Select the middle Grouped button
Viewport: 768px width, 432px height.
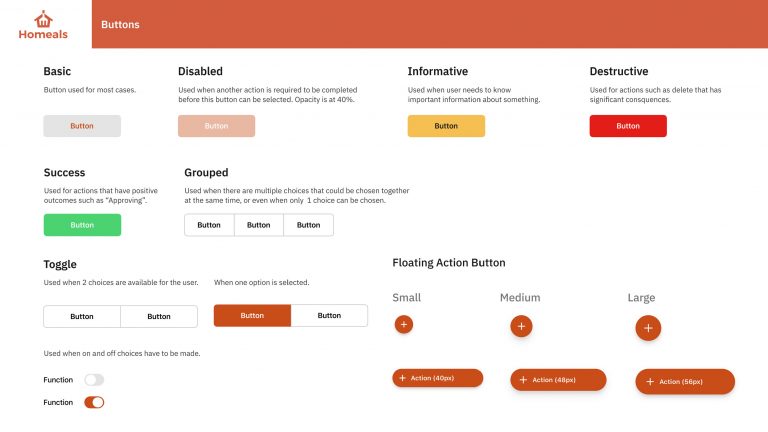pyautogui.click(x=259, y=225)
